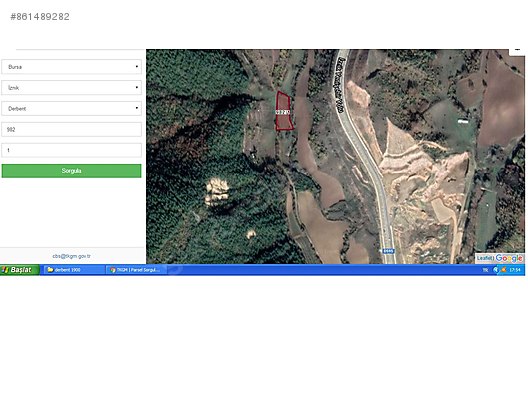This screenshot has height=396, width=528.
Task: Click the white map control at top-right
Action: coord(517,51)
